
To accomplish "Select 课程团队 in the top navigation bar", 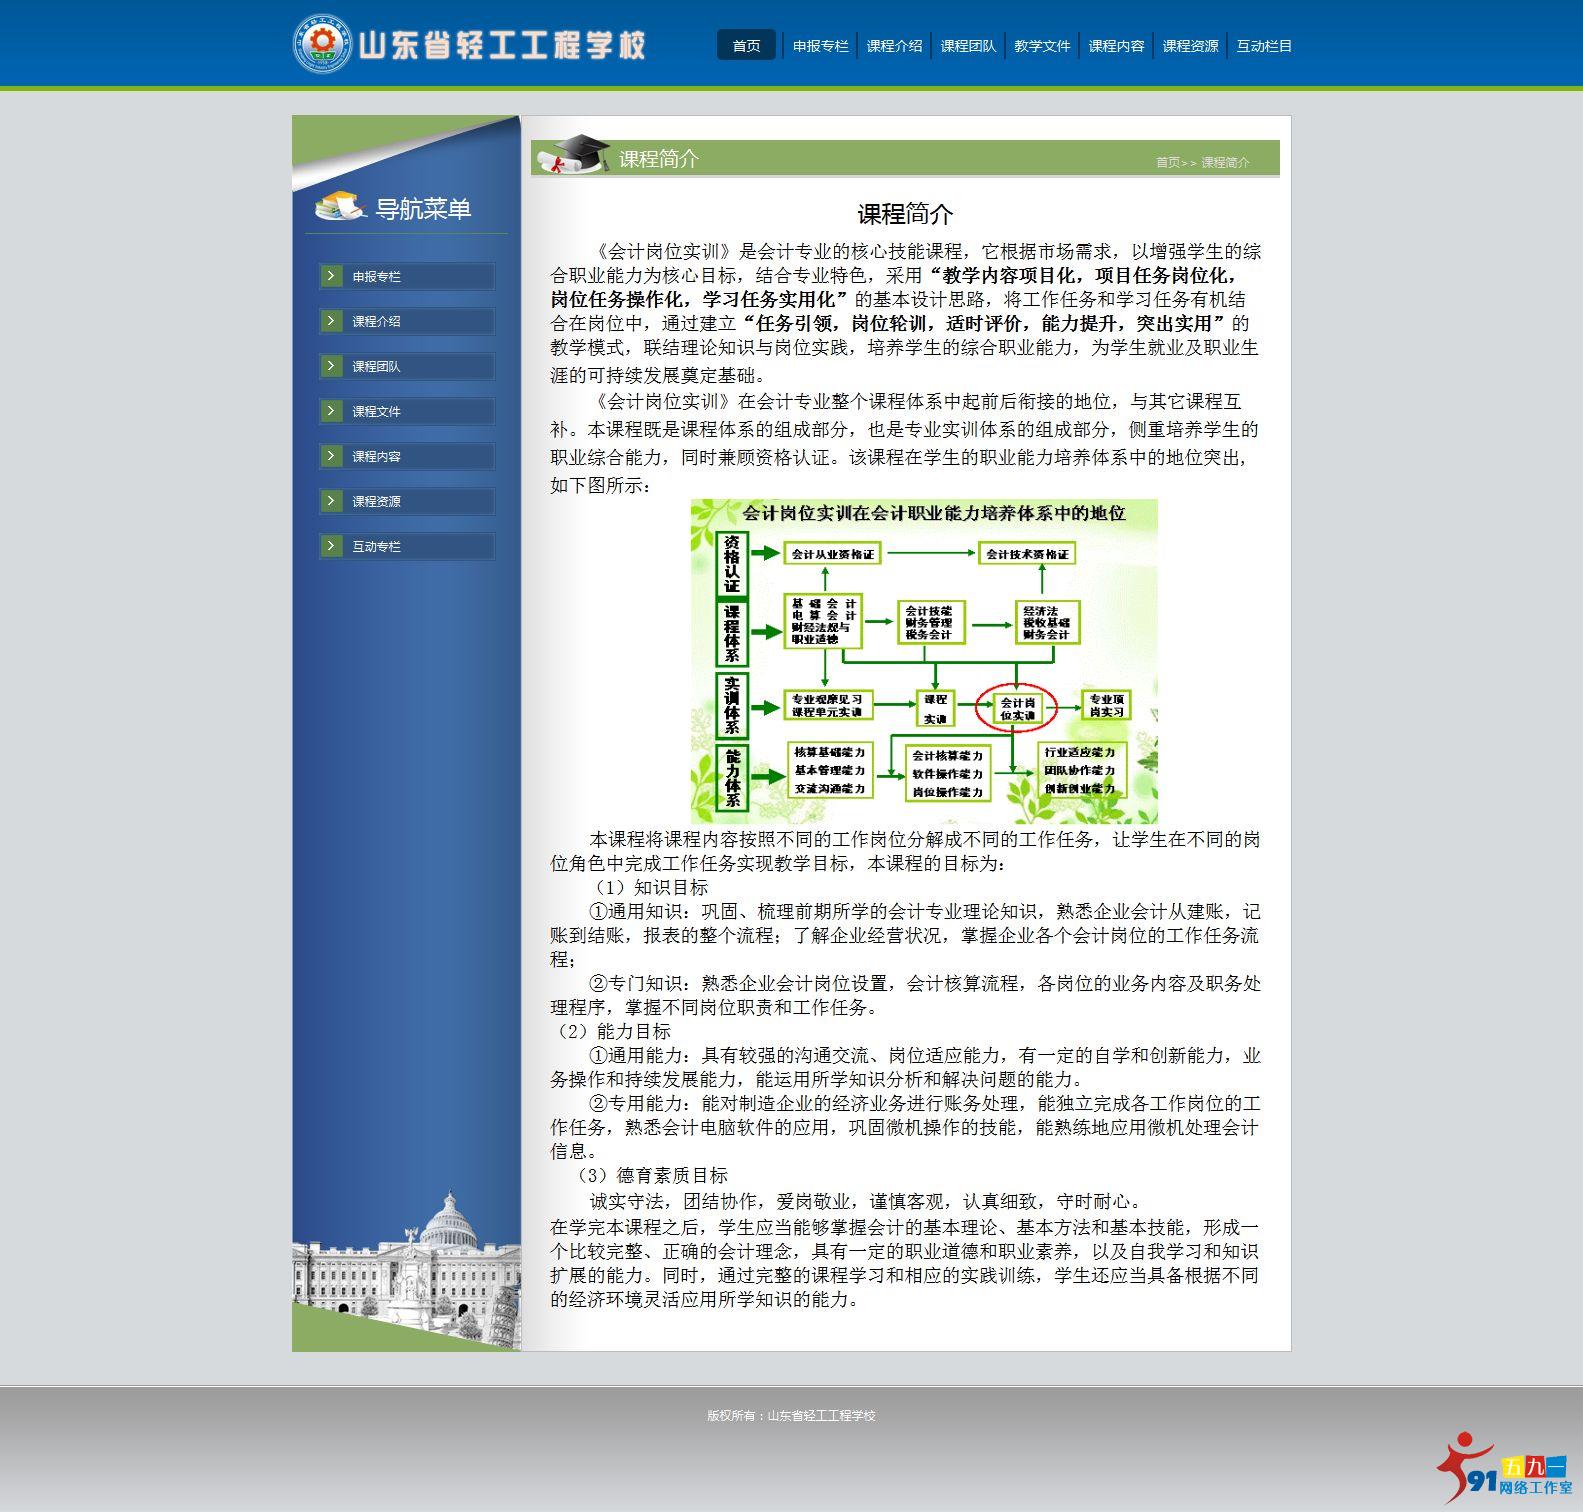I will point(968,46).
